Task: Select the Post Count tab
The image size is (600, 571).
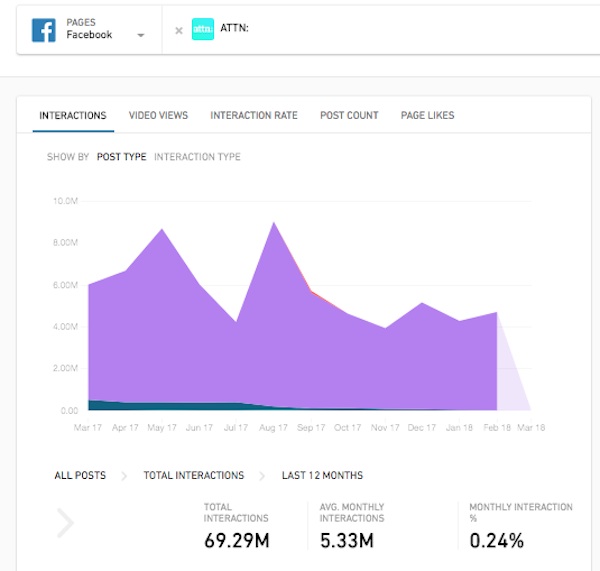Action: click(x=349, y=115)
